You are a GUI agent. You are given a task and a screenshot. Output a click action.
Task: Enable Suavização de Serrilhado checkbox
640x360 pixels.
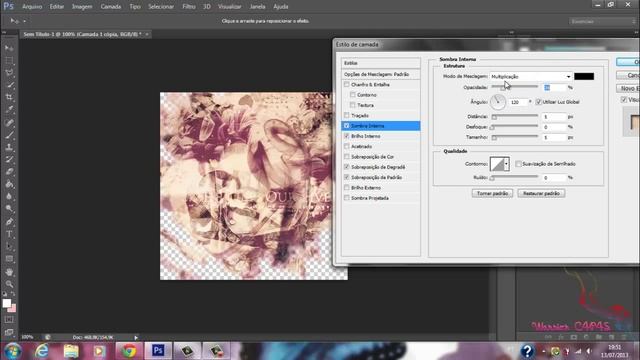[x=518, y=164]
